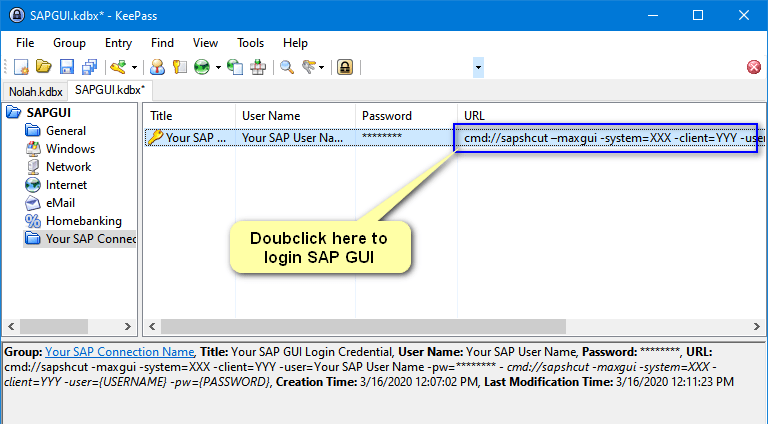The width and height of the screenshot is (768, 424).
Task: Open the Entry menu
Action: (x=118, y=43)
